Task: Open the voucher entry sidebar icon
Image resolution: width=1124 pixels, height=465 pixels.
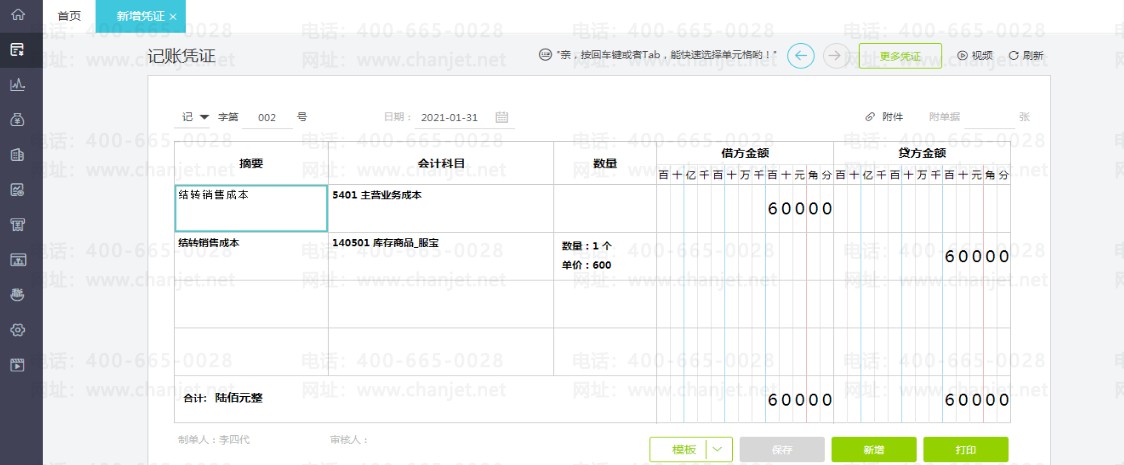Action: (18, 49)
